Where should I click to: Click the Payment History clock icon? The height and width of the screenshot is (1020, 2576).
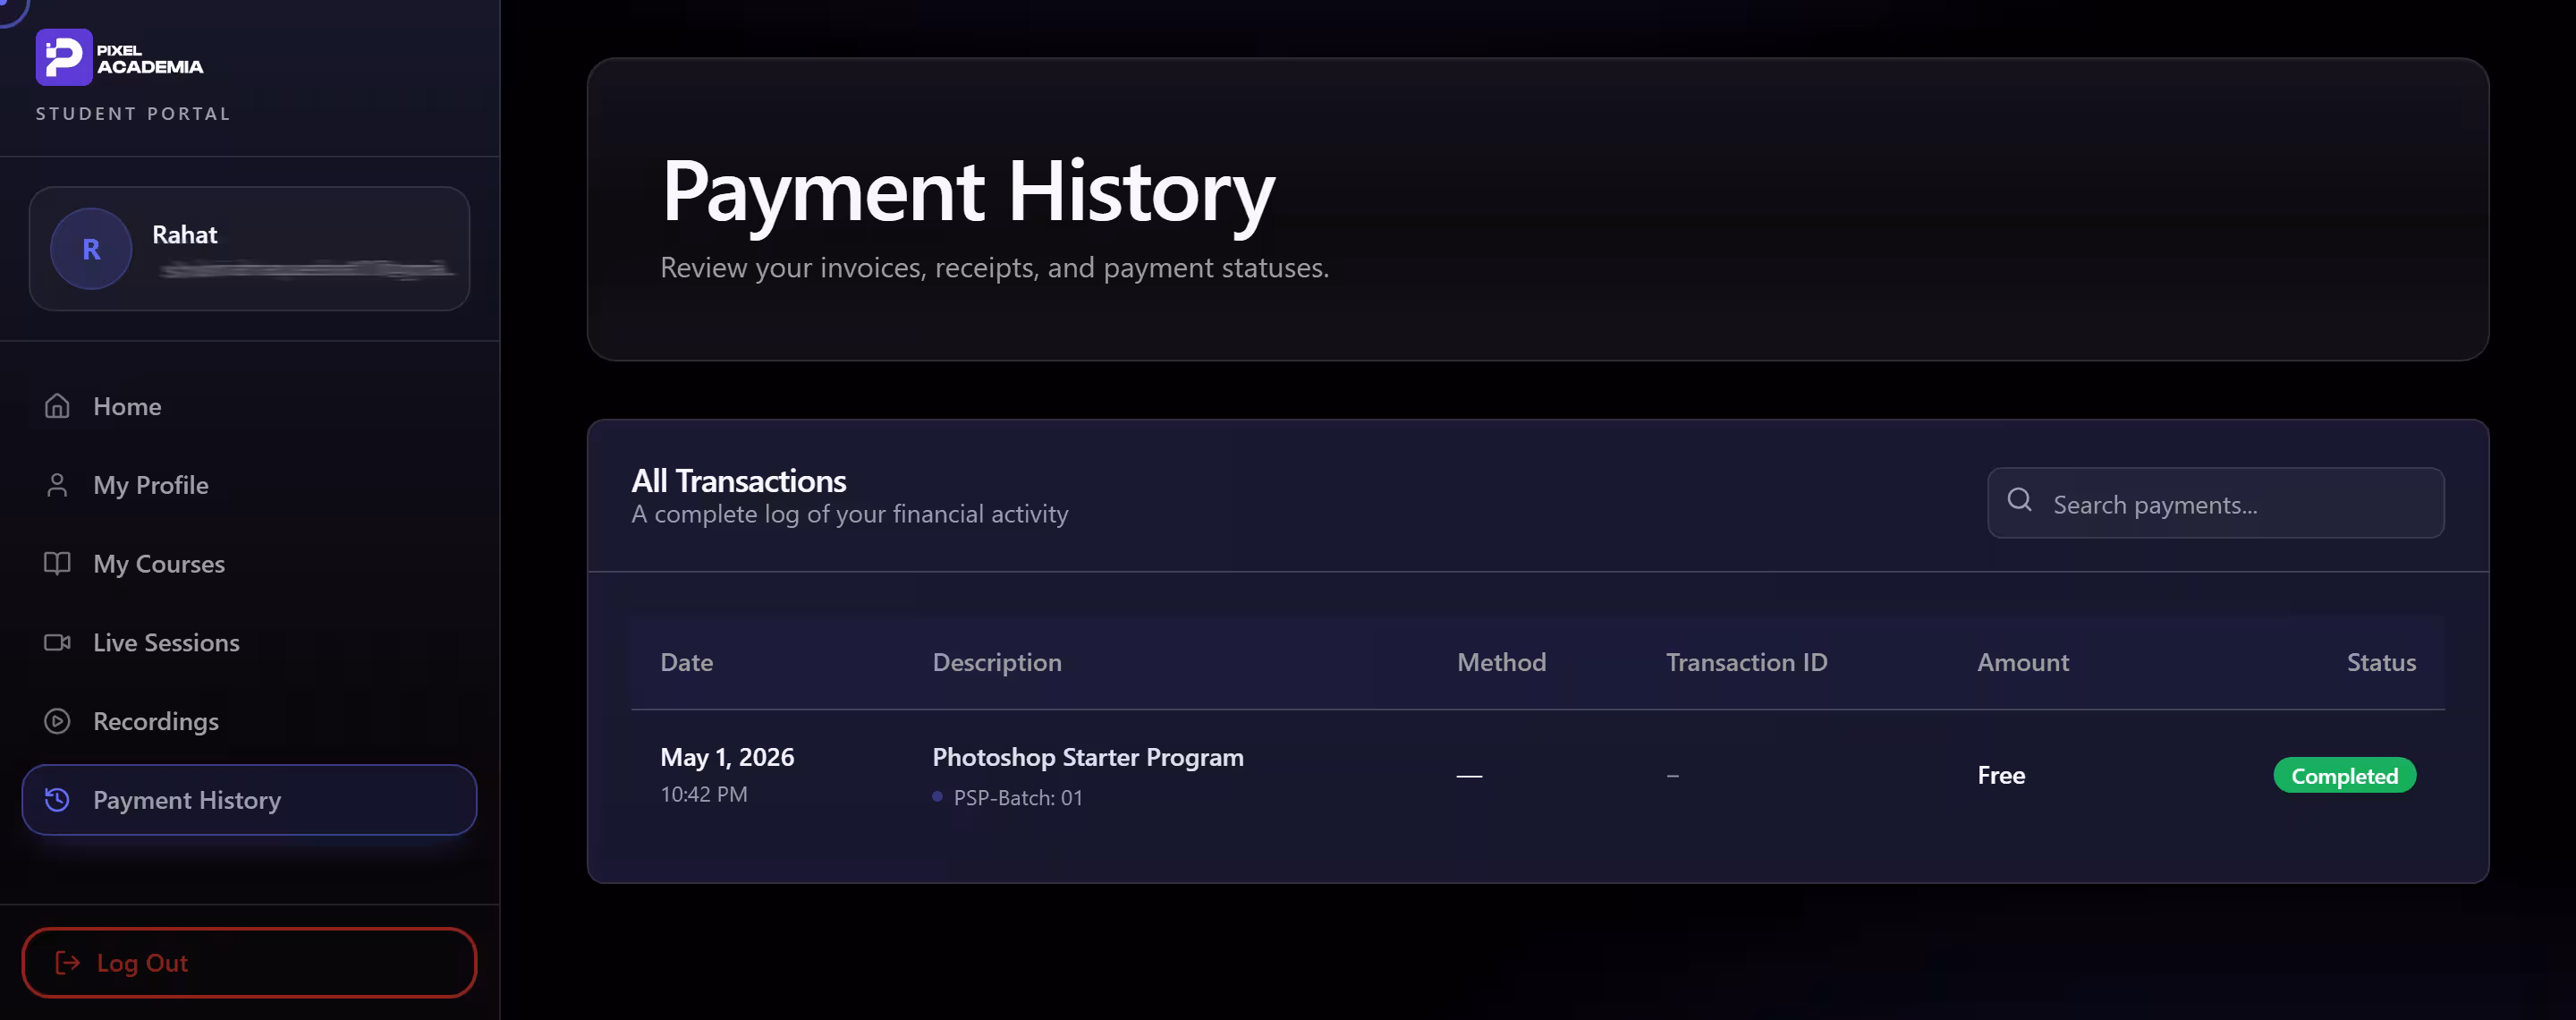(57, 800)
